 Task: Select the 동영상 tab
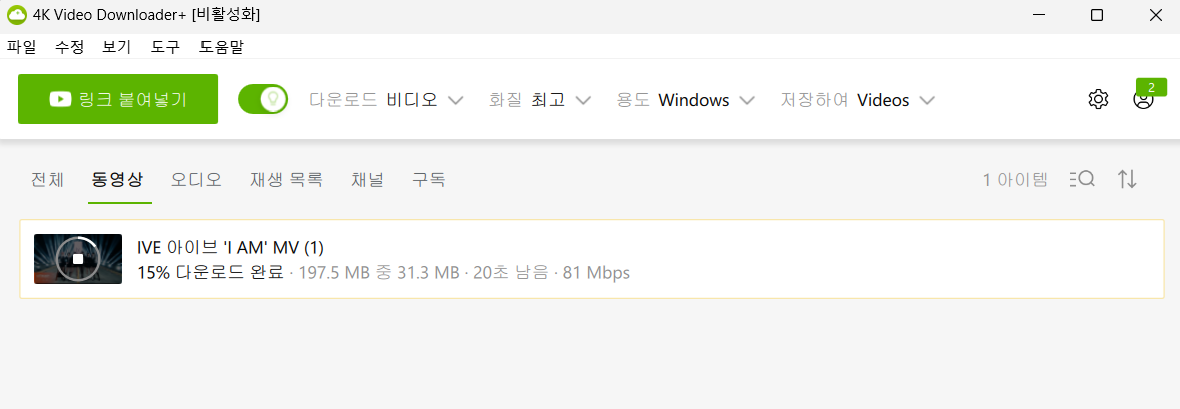click(117, 179)
